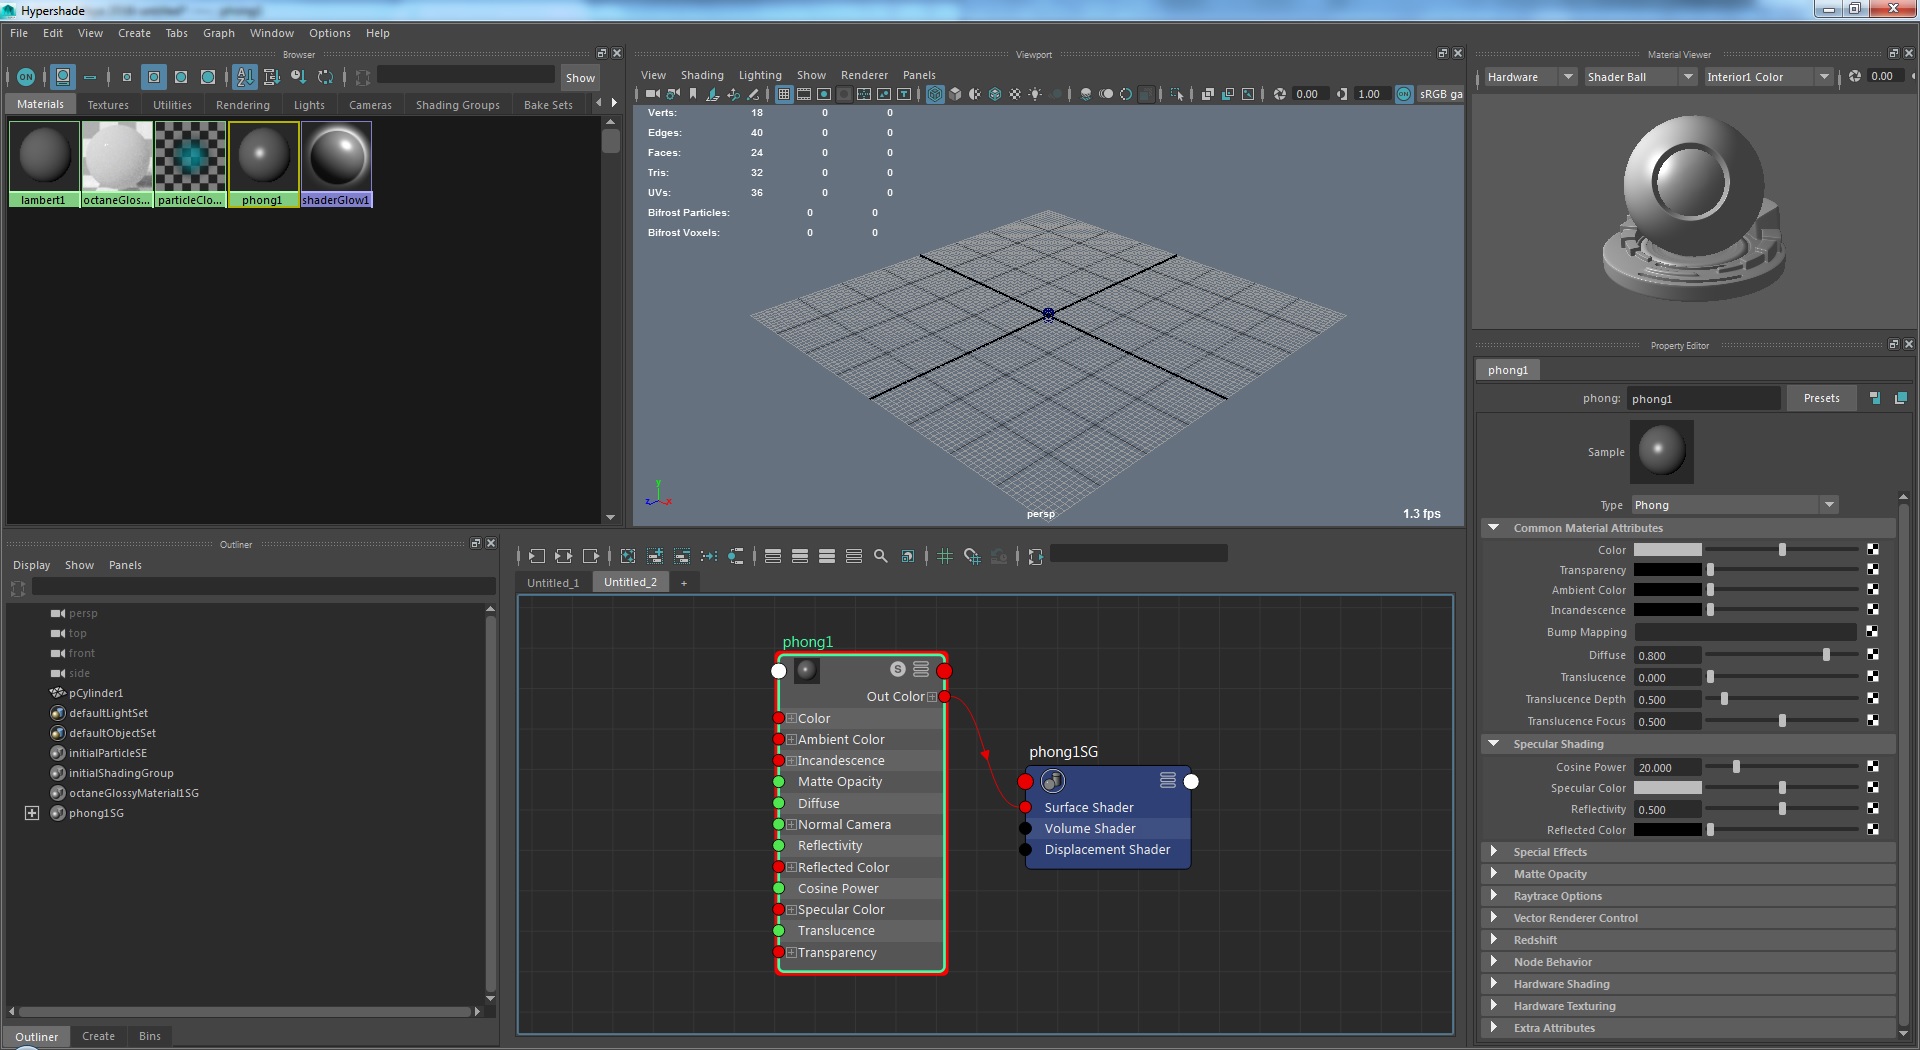The image size is (1920, 1050).
Task: Open the Shading Groups tab
Action: [458, 105]
